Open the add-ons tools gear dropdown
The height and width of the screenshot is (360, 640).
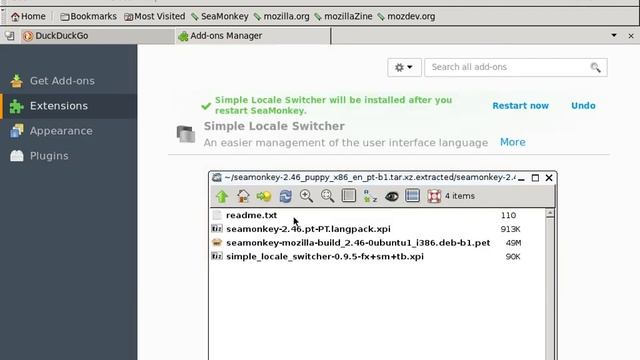click(404, 67)
